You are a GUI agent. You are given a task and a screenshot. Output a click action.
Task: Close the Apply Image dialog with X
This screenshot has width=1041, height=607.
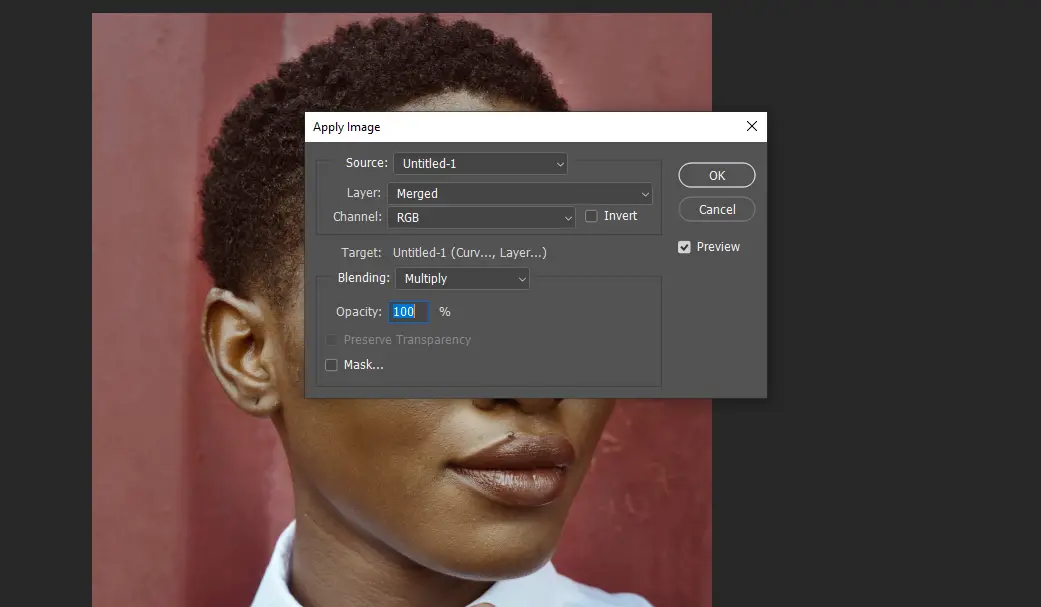751,126
